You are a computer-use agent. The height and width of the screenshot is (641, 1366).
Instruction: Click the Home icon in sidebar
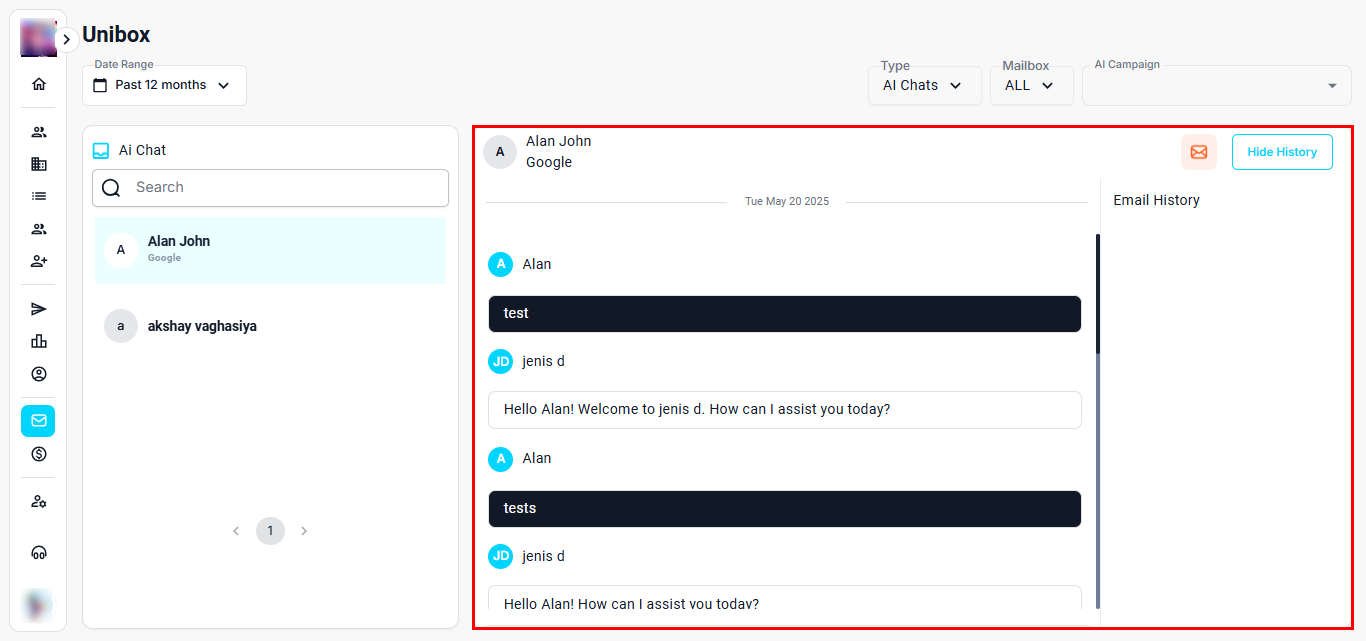pos(39,84)
